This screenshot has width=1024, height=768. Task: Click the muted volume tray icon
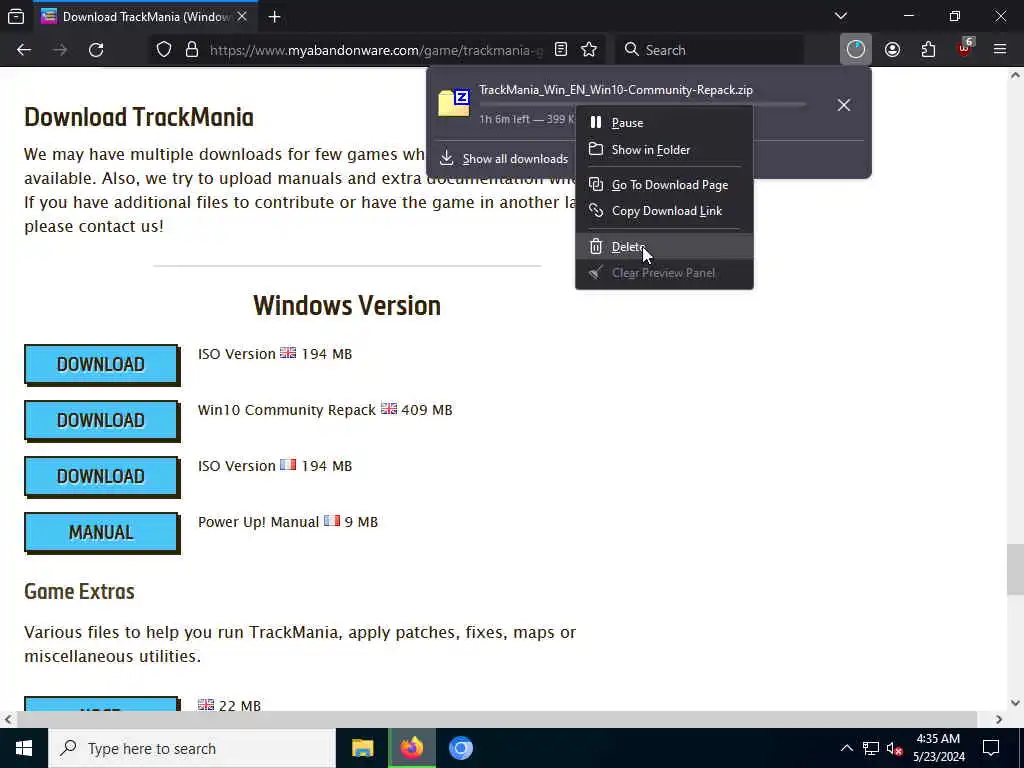[x=894, y=749]
